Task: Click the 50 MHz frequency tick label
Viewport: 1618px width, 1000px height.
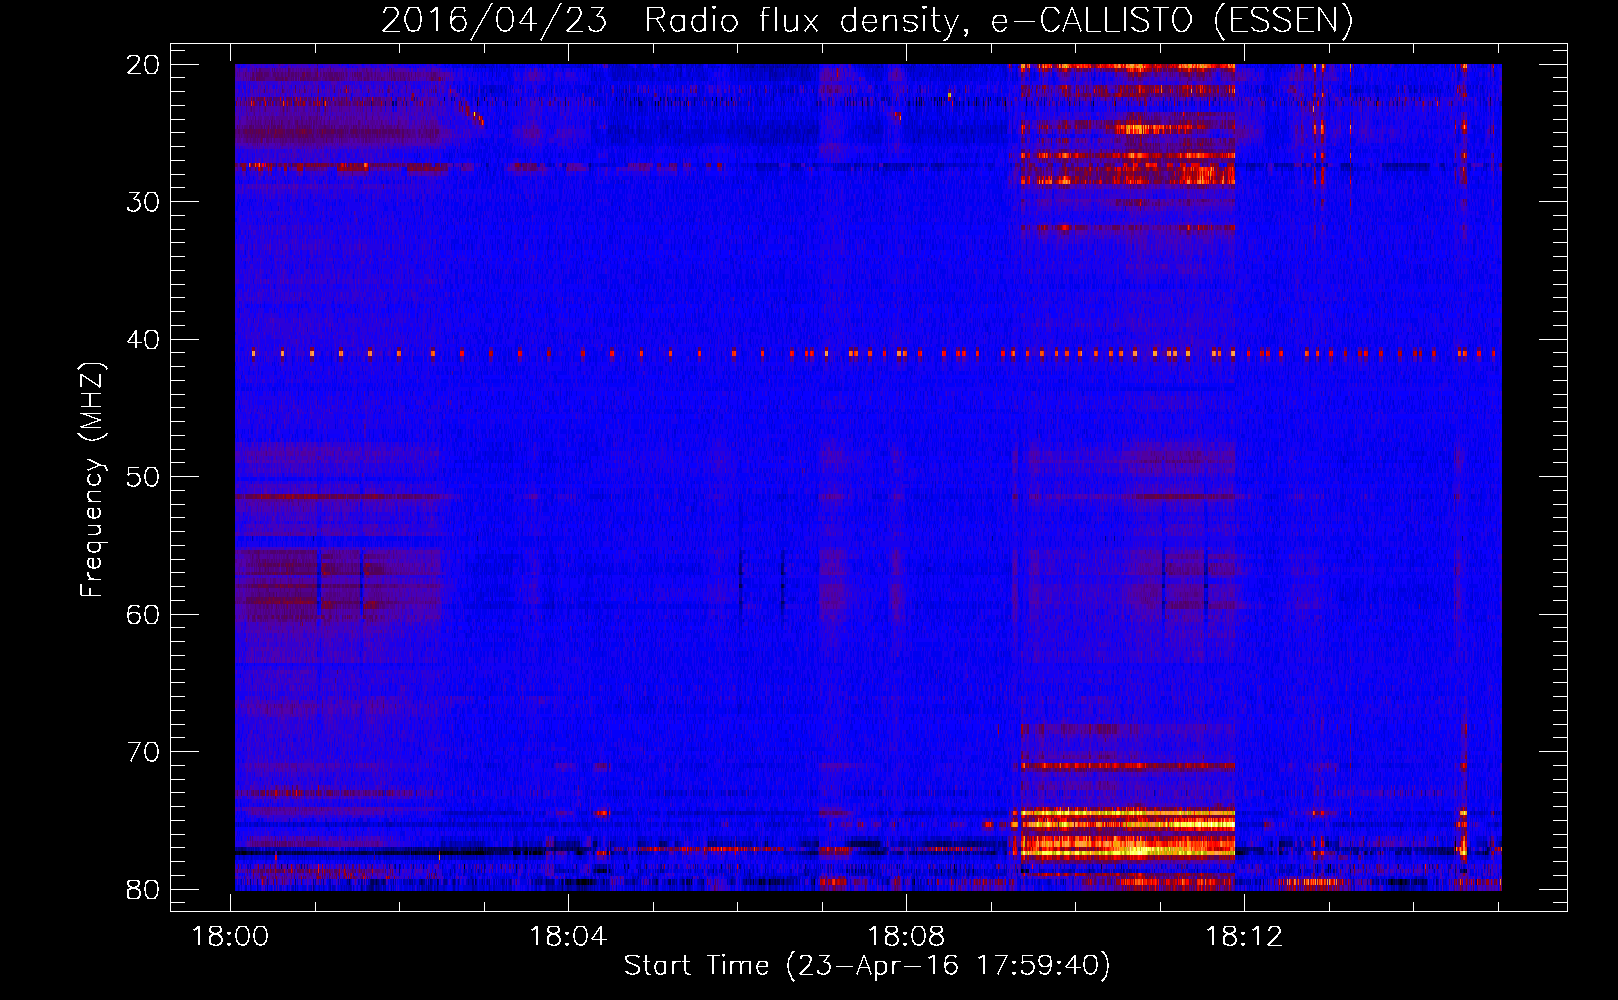Action: pos(143,477)
